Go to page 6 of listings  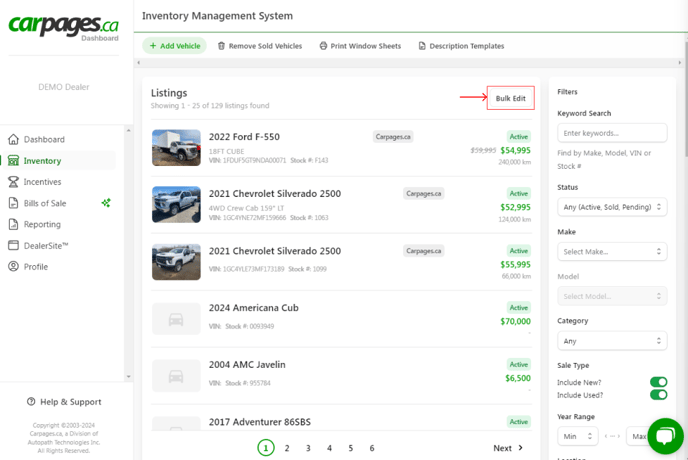(x=372, y=448)
